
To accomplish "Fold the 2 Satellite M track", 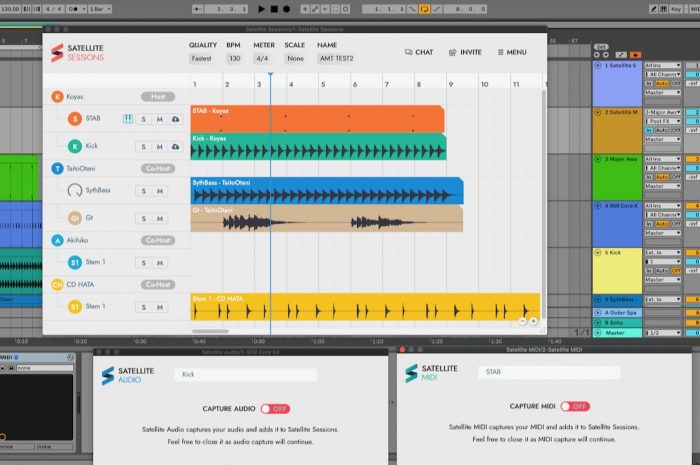I will (x=598, y=112).
